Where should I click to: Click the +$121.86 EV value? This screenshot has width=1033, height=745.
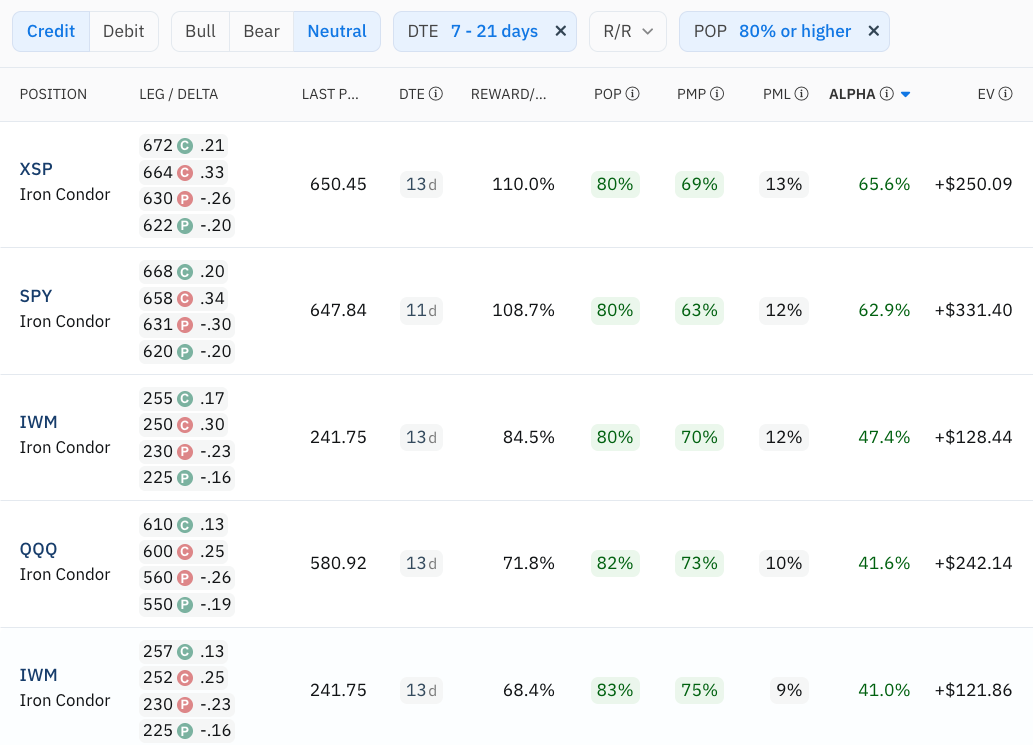point(973,690)
